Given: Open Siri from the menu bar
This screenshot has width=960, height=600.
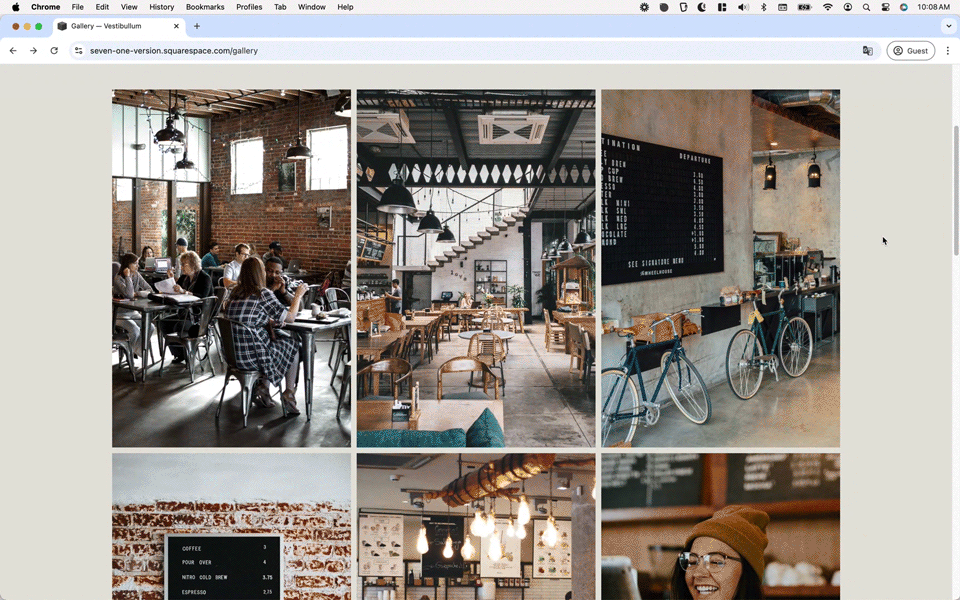Looking at the screenshot, I should point(904,7).
